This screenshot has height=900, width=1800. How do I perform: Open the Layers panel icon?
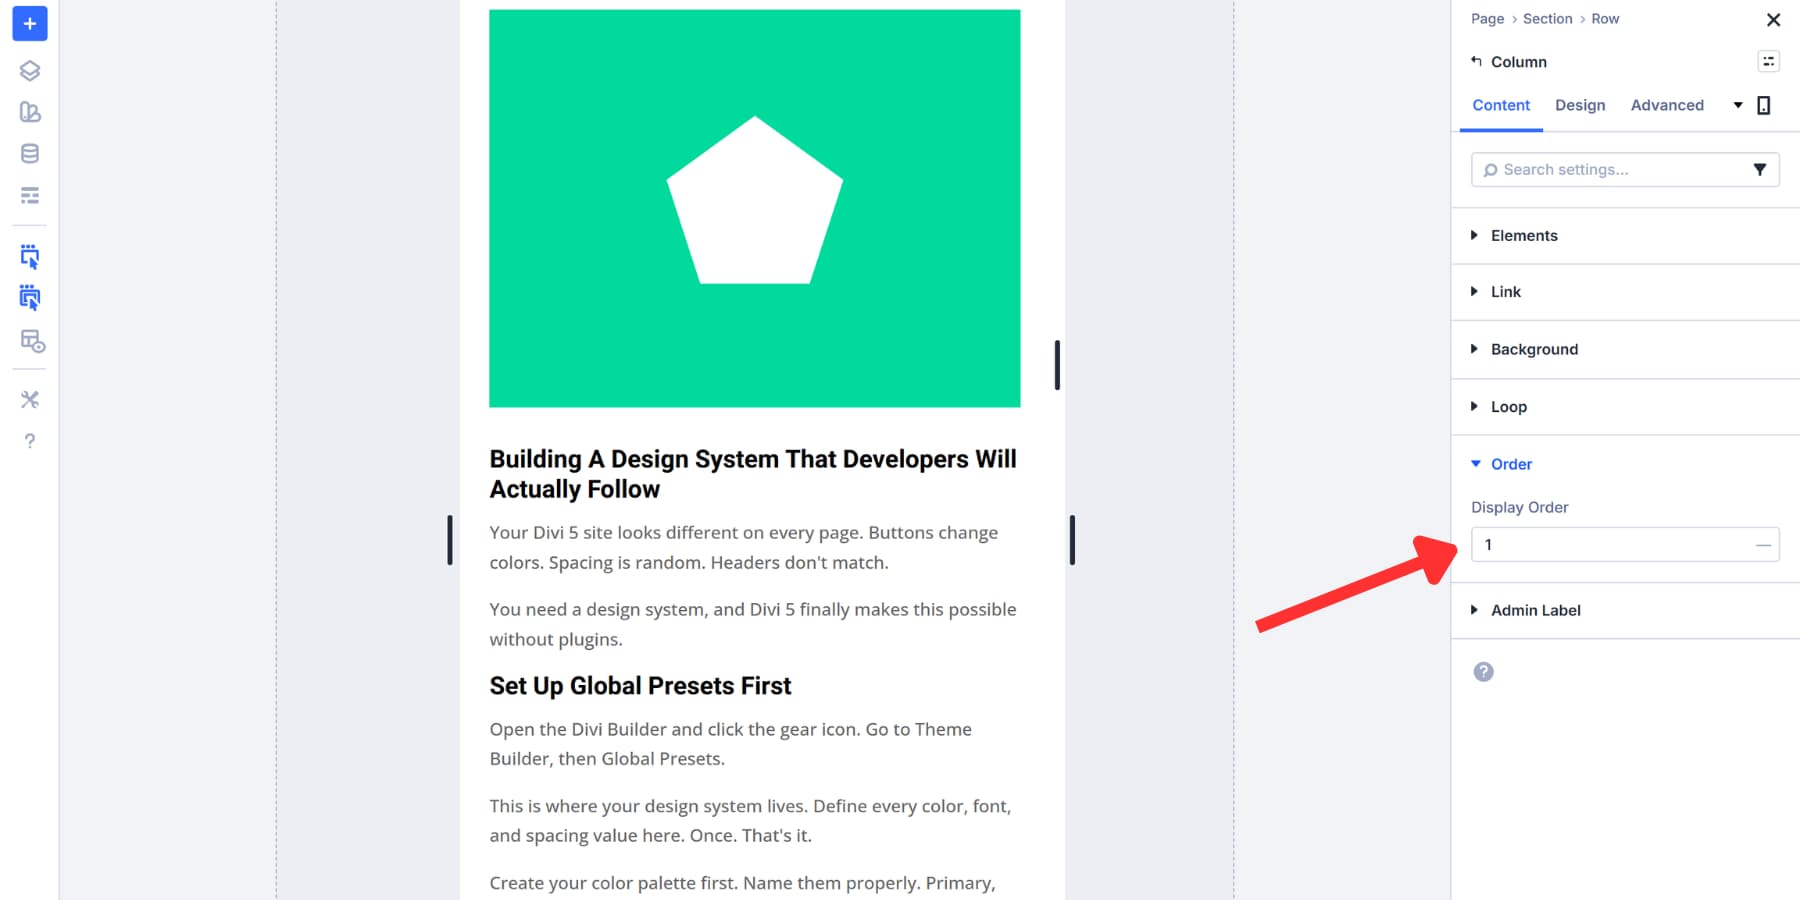(x=29, y=71)
